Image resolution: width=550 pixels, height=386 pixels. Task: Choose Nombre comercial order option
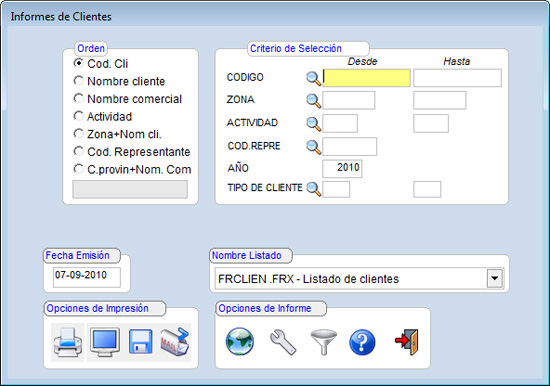coord(128,99)
